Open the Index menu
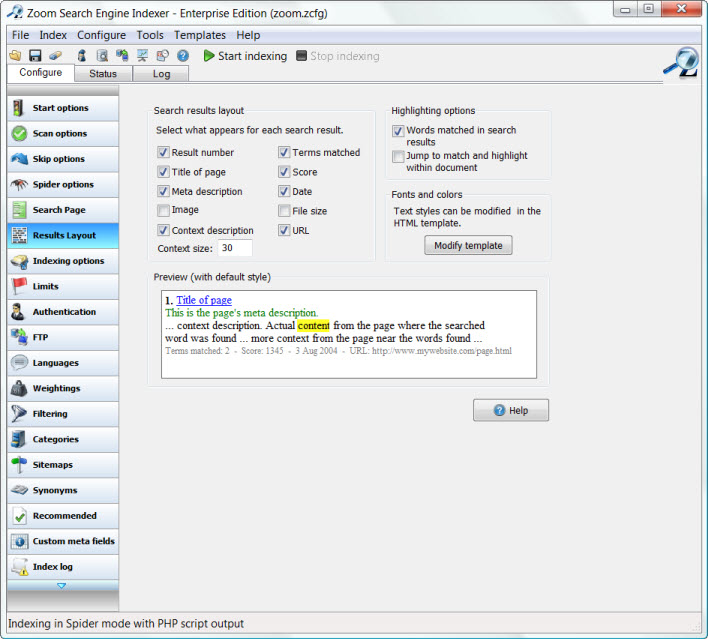Screen dimensions: 708x639 point(53,35)
